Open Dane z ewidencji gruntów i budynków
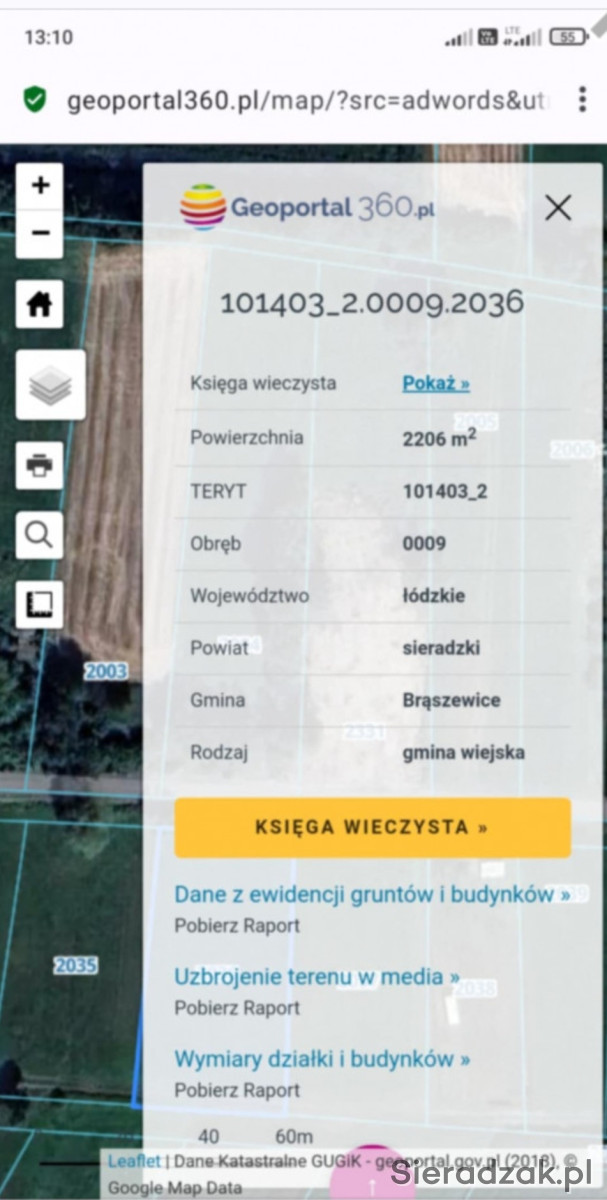Screen dimensions: 607x1200 372,894
